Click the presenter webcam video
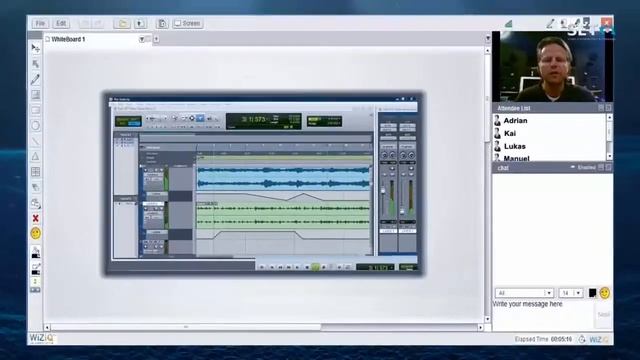The width and height of the screenshot is (640, 360). [x=552, y=67]
